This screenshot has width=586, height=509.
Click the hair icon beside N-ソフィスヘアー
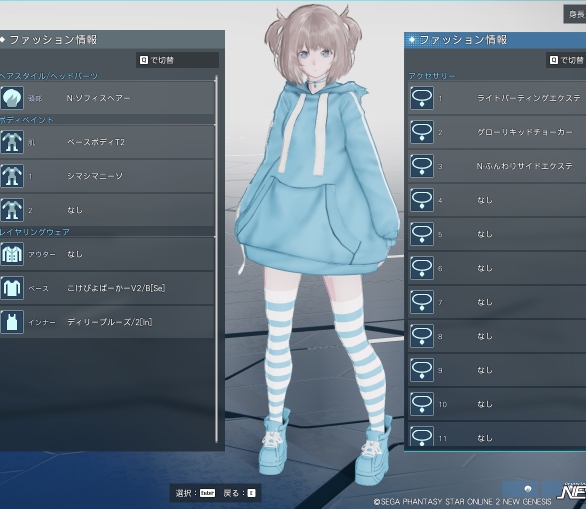point(12,98)
